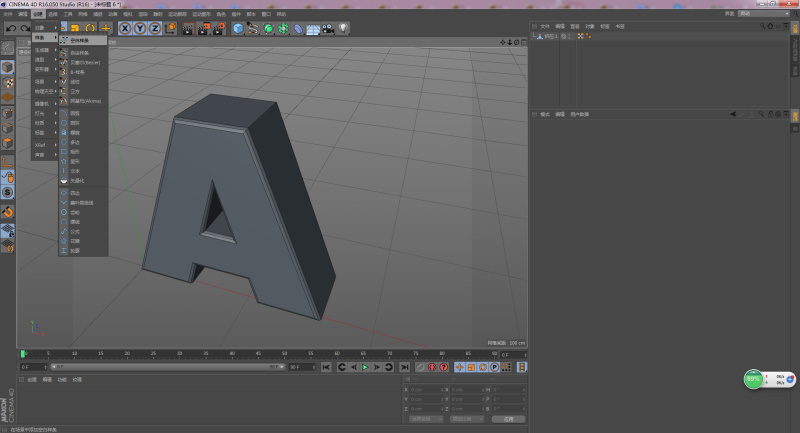Click the green Play forward button
Screen dimensions: 800x433
[365, 367]
